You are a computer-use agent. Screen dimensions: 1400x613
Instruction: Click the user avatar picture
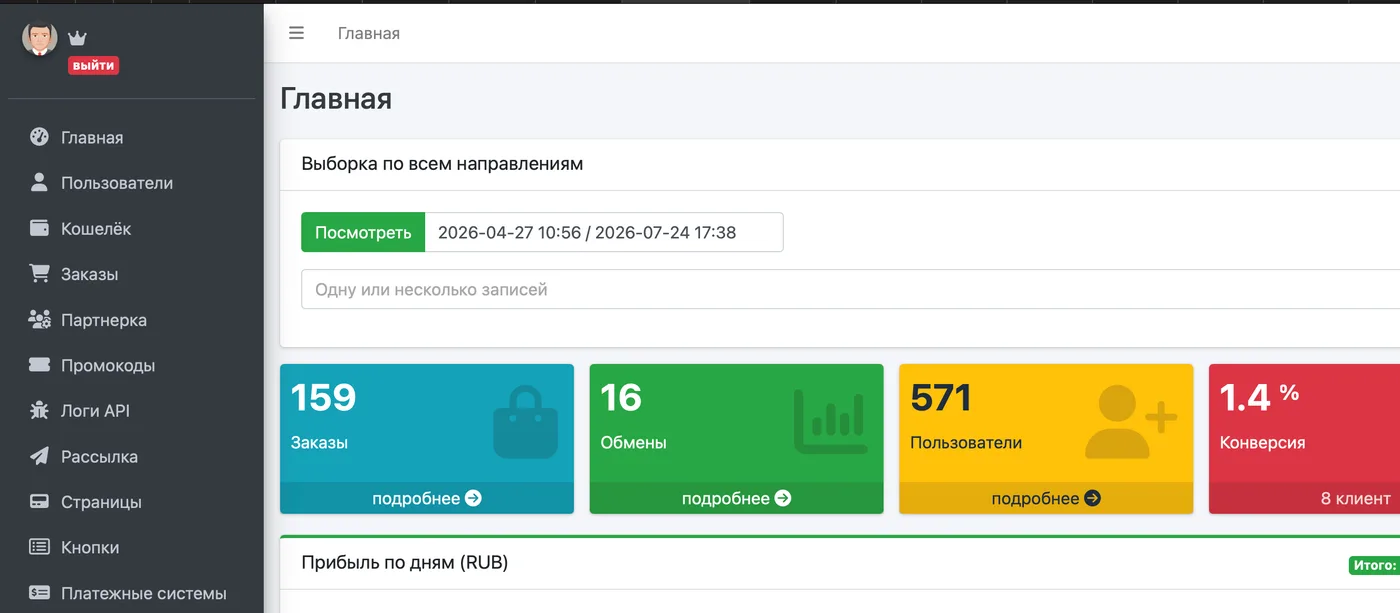[40, 38]
